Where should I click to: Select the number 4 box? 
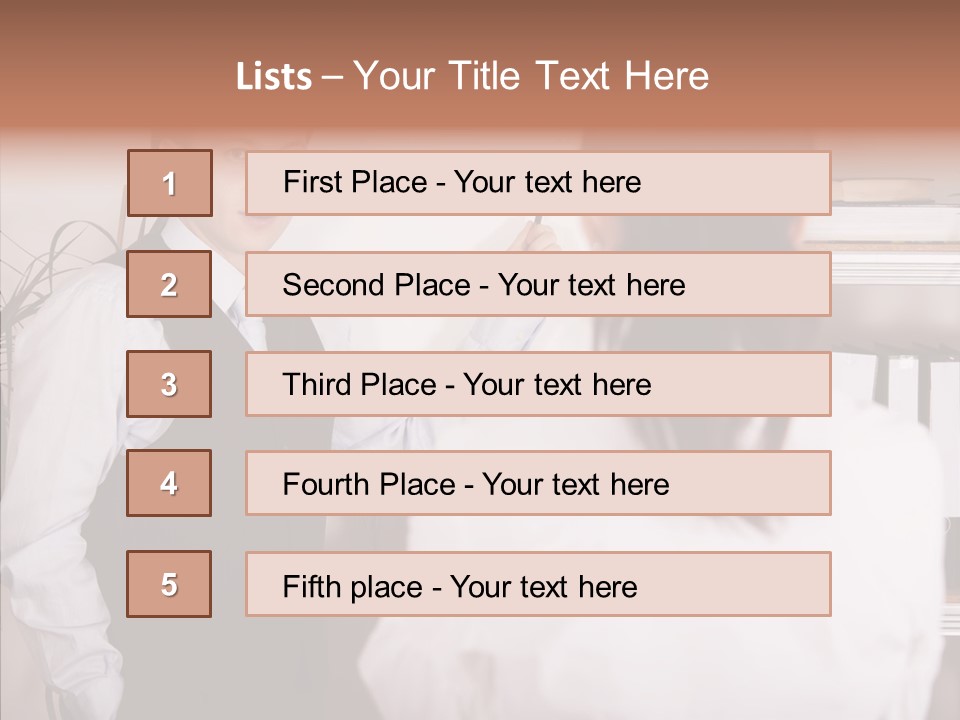click(170, 483)
